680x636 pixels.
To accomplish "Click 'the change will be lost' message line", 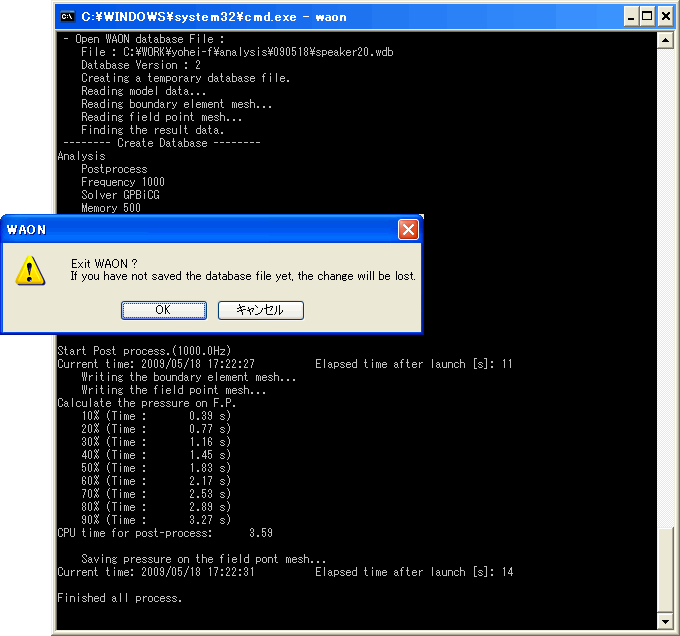I will coord(243,276).
